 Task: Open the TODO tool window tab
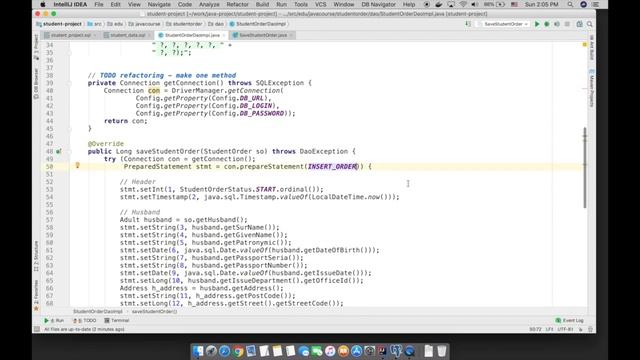[84, 320]
